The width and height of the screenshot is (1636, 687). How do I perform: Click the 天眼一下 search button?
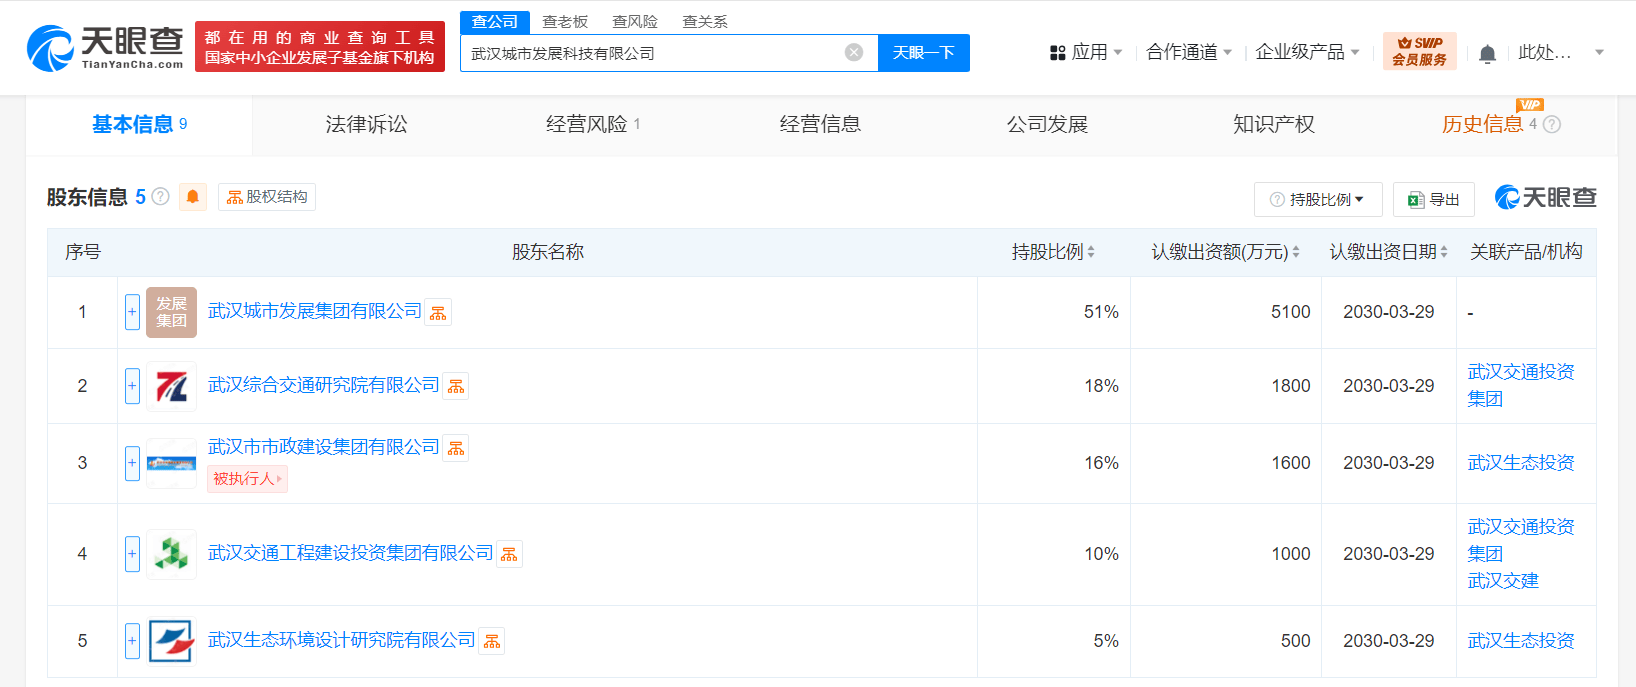[923, 53]
